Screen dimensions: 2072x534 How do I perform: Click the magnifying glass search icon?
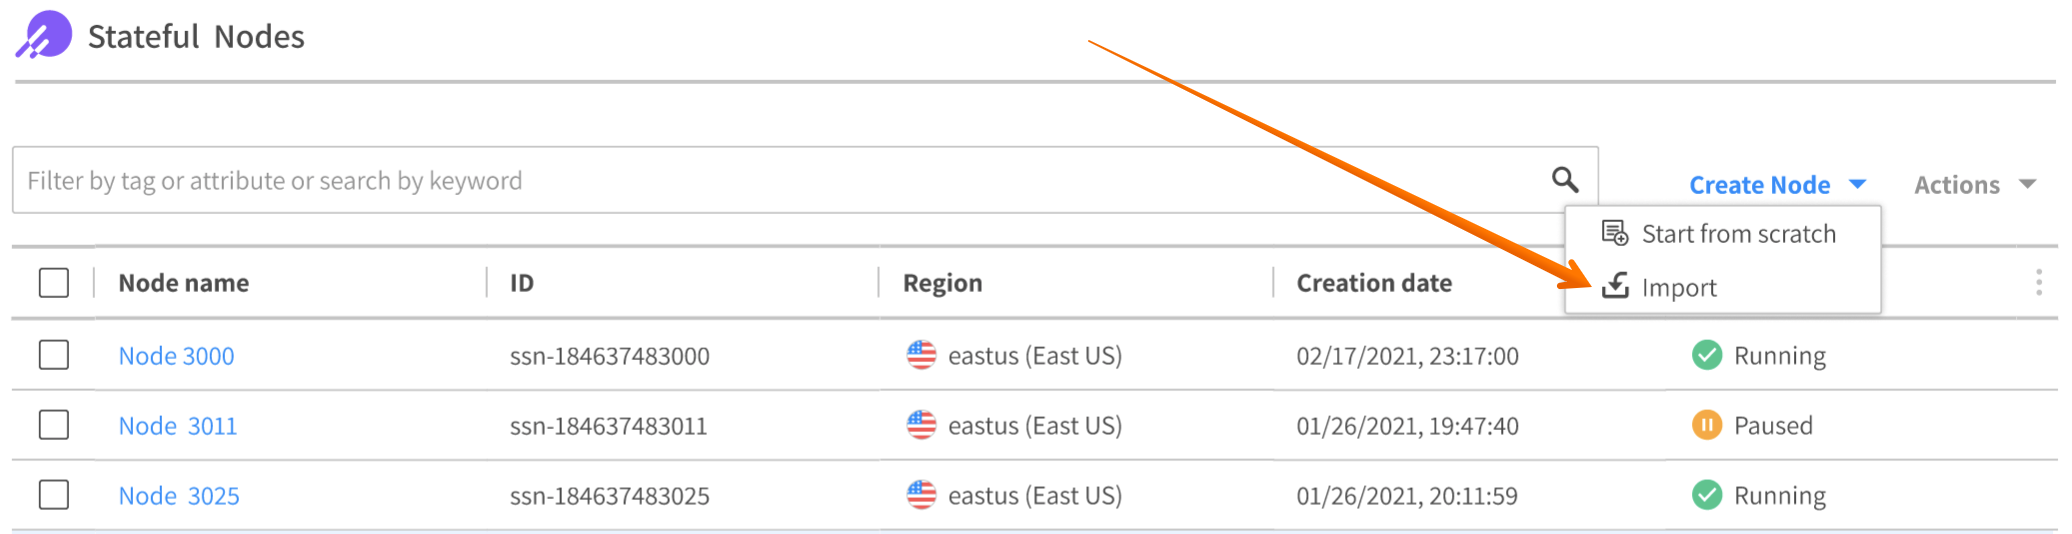coord(1565,180)
